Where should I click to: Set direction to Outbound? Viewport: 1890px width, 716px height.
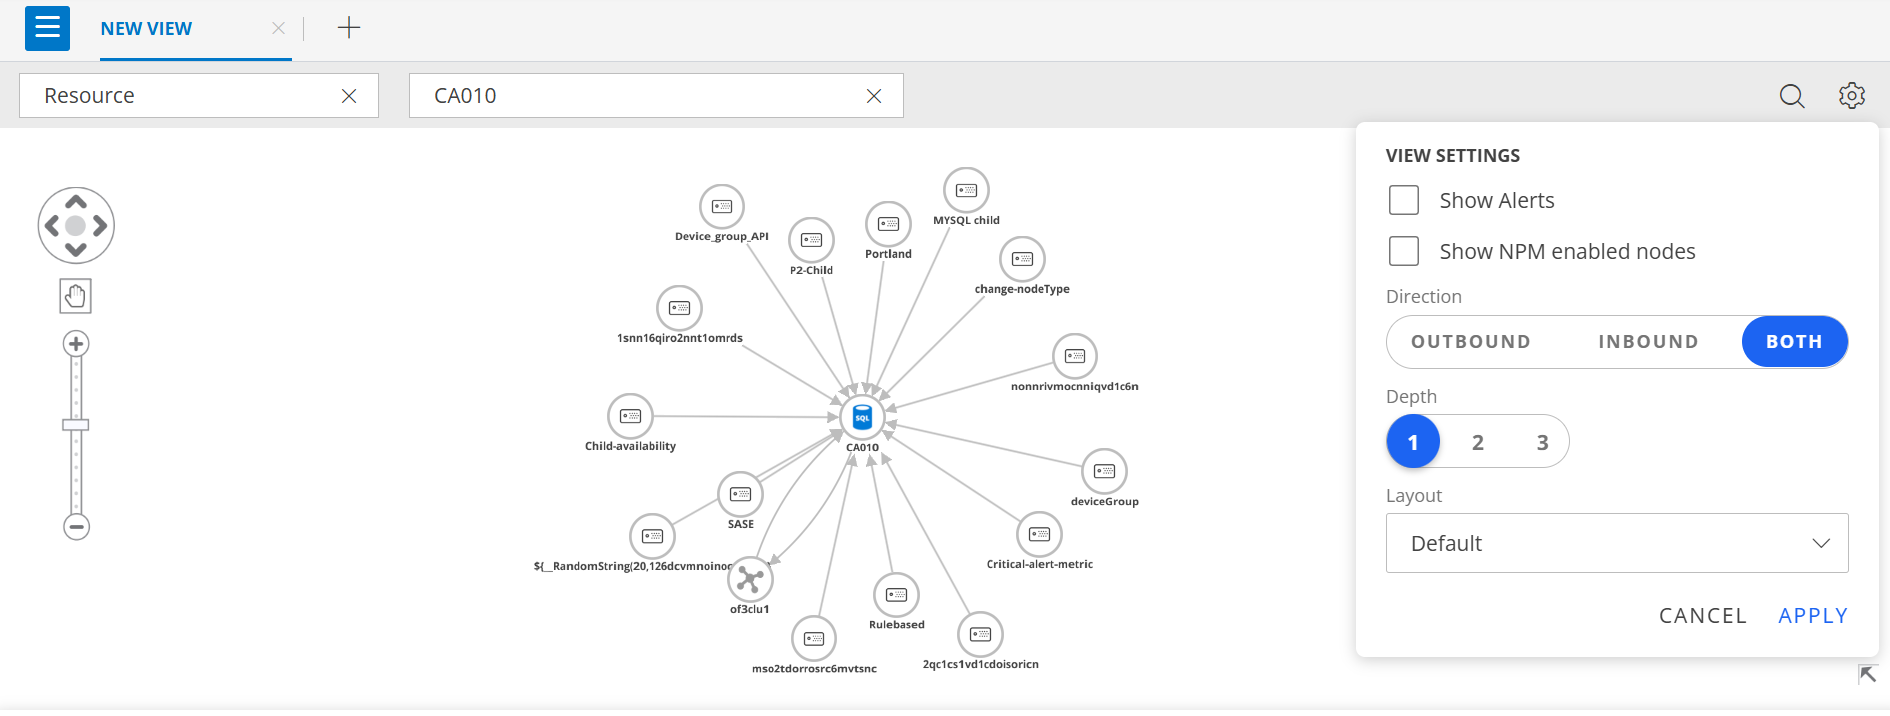[x=1470, y=342]
